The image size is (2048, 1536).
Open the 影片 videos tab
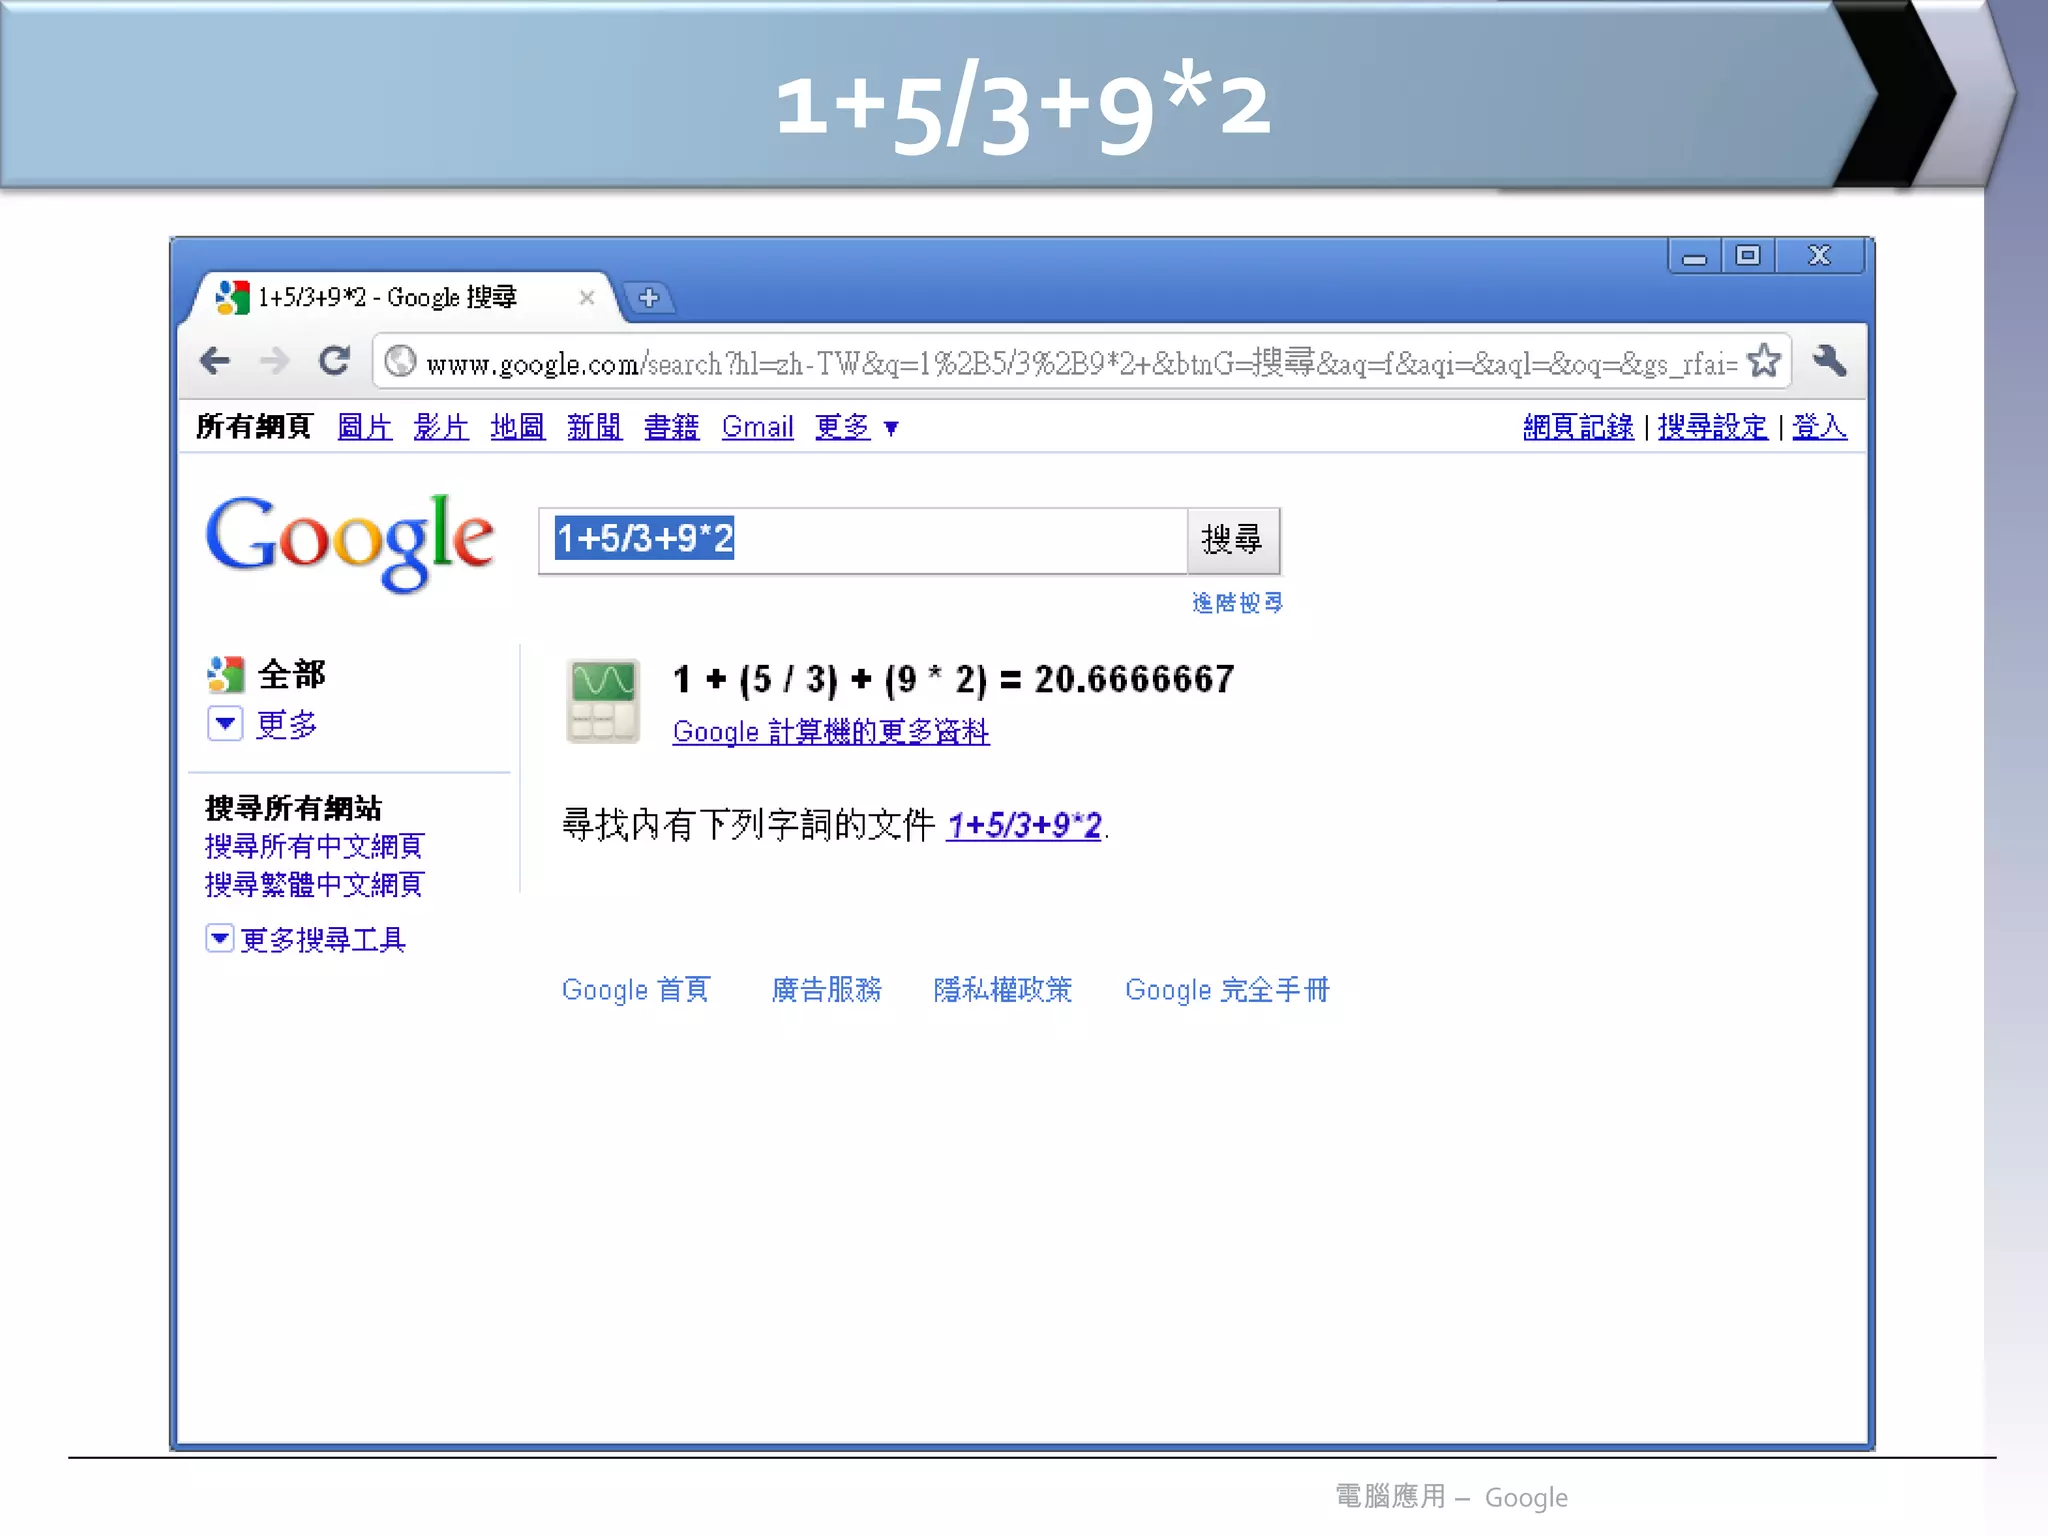[x=441, y=427]
